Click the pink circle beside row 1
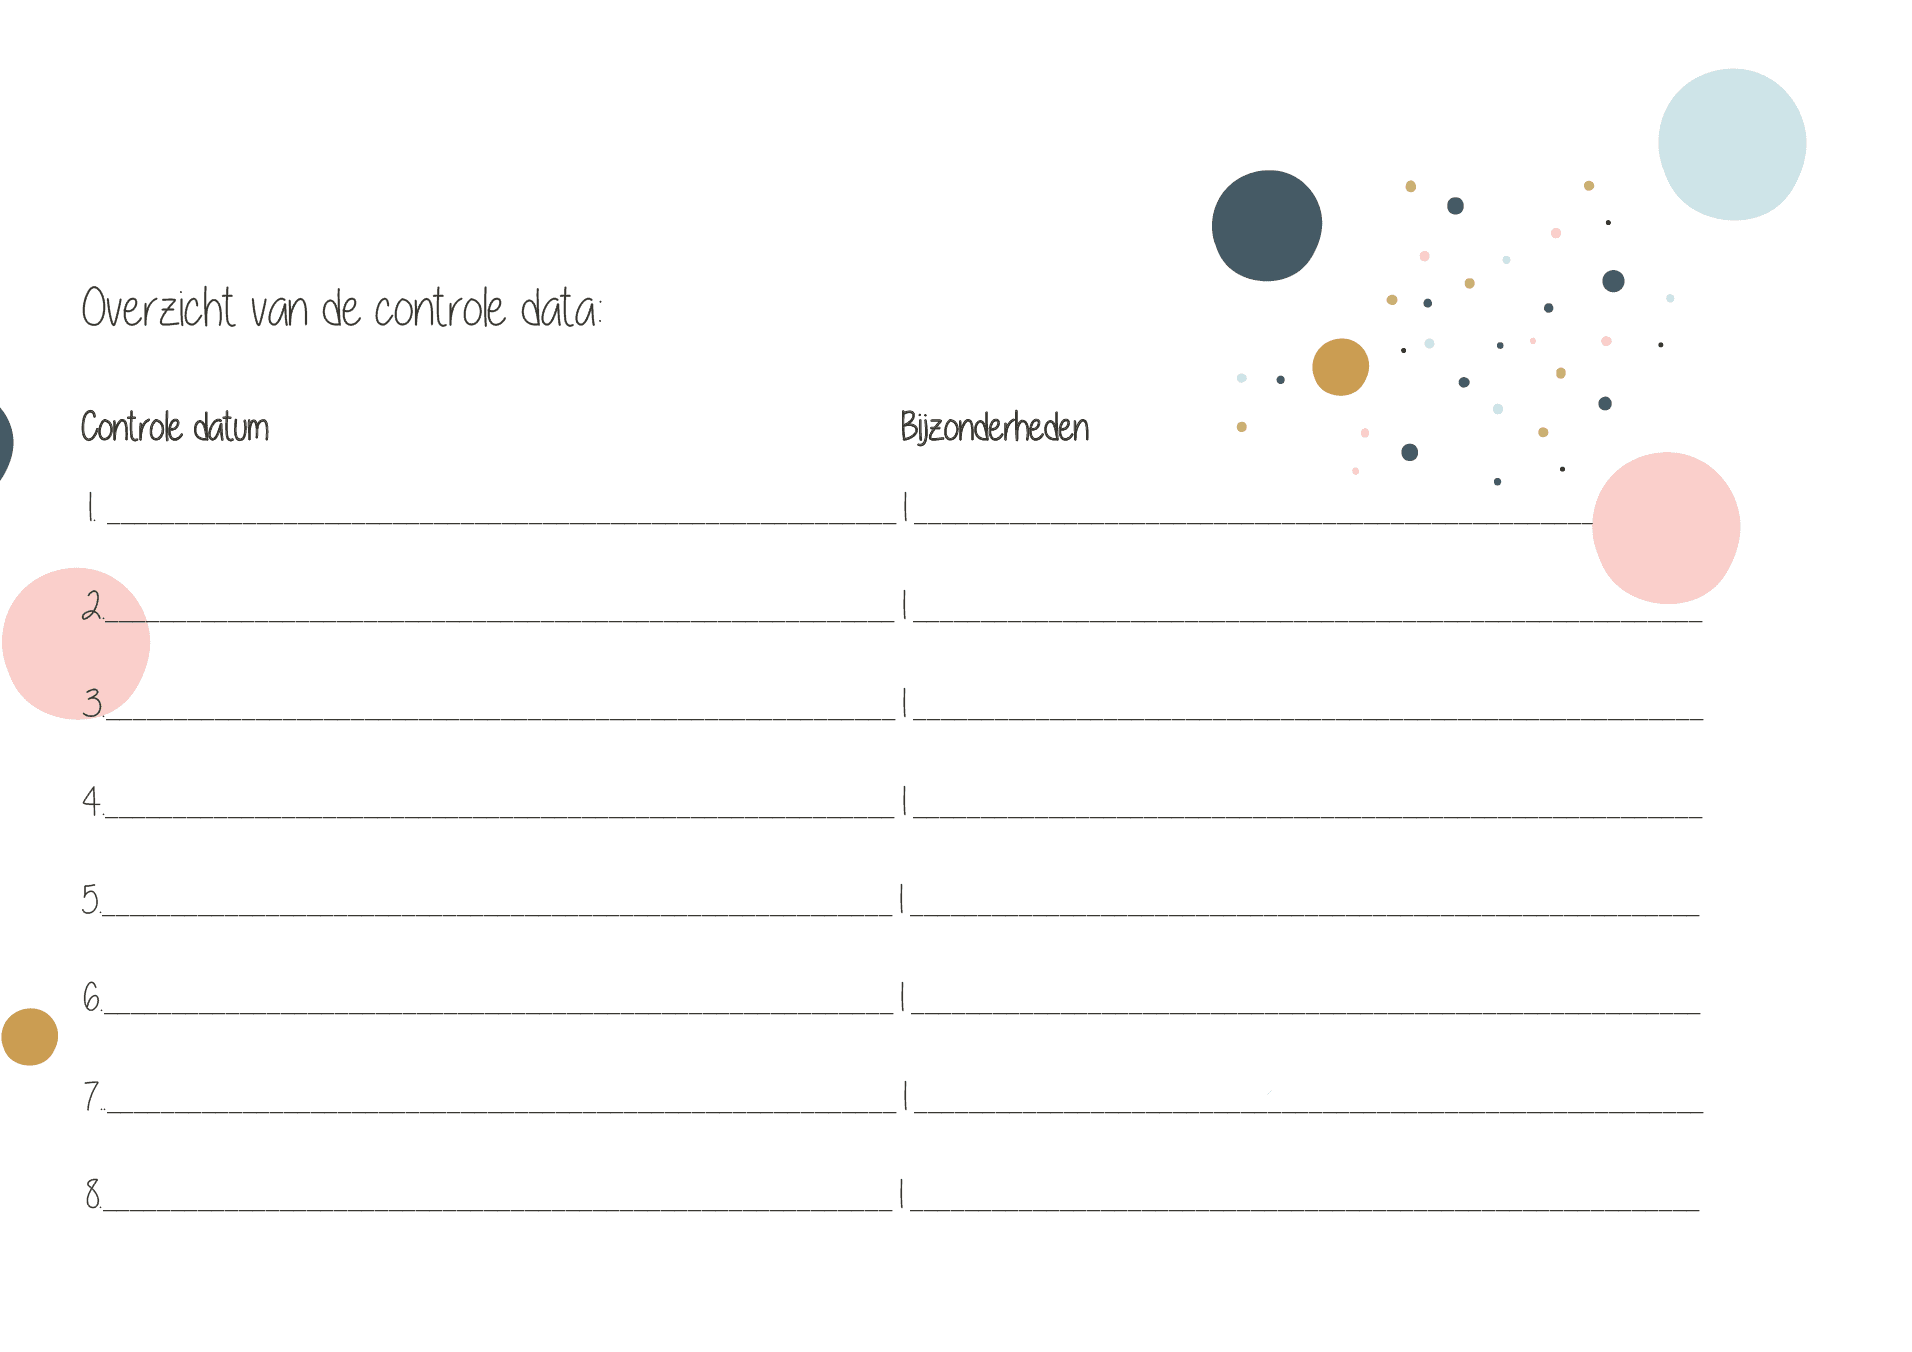The height and width of the screenshot is (1352, 1912). pos(1666,528)
